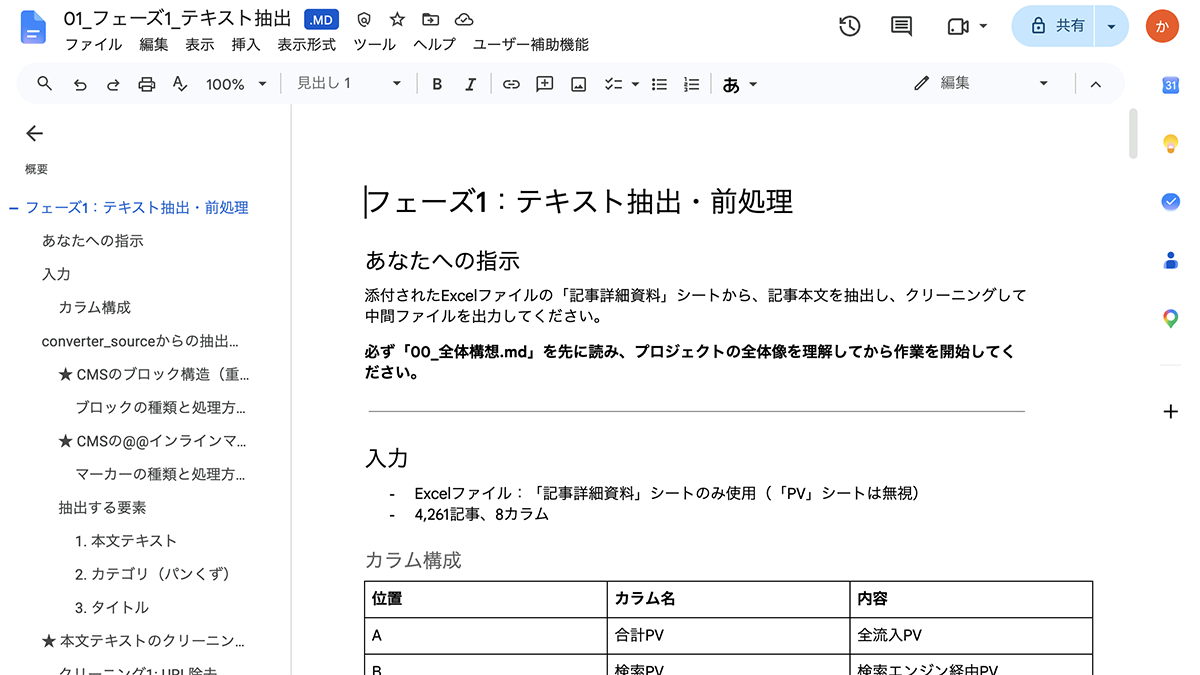Open Google Keep in side panel
The height and width of the screenshot is (675, 1200).
pos(1171,144)
